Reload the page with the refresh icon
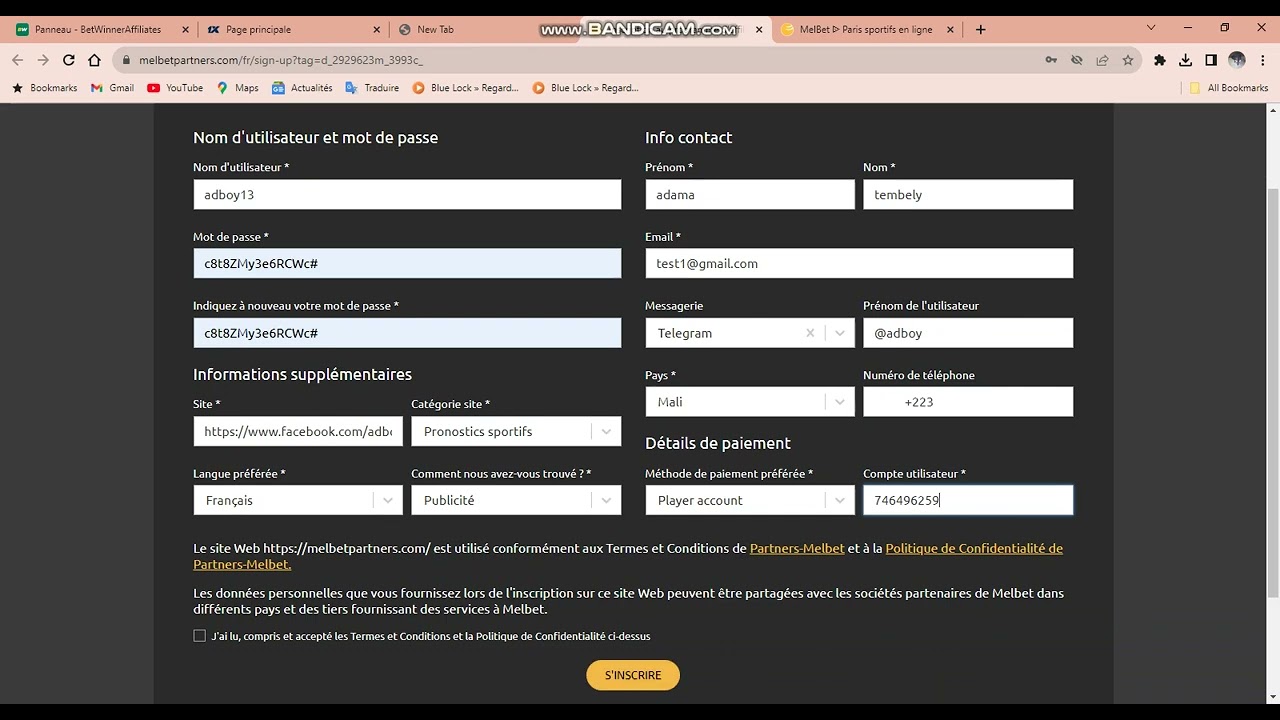Viewport: 1280px width, 720px height. click(x=69, y=60)
